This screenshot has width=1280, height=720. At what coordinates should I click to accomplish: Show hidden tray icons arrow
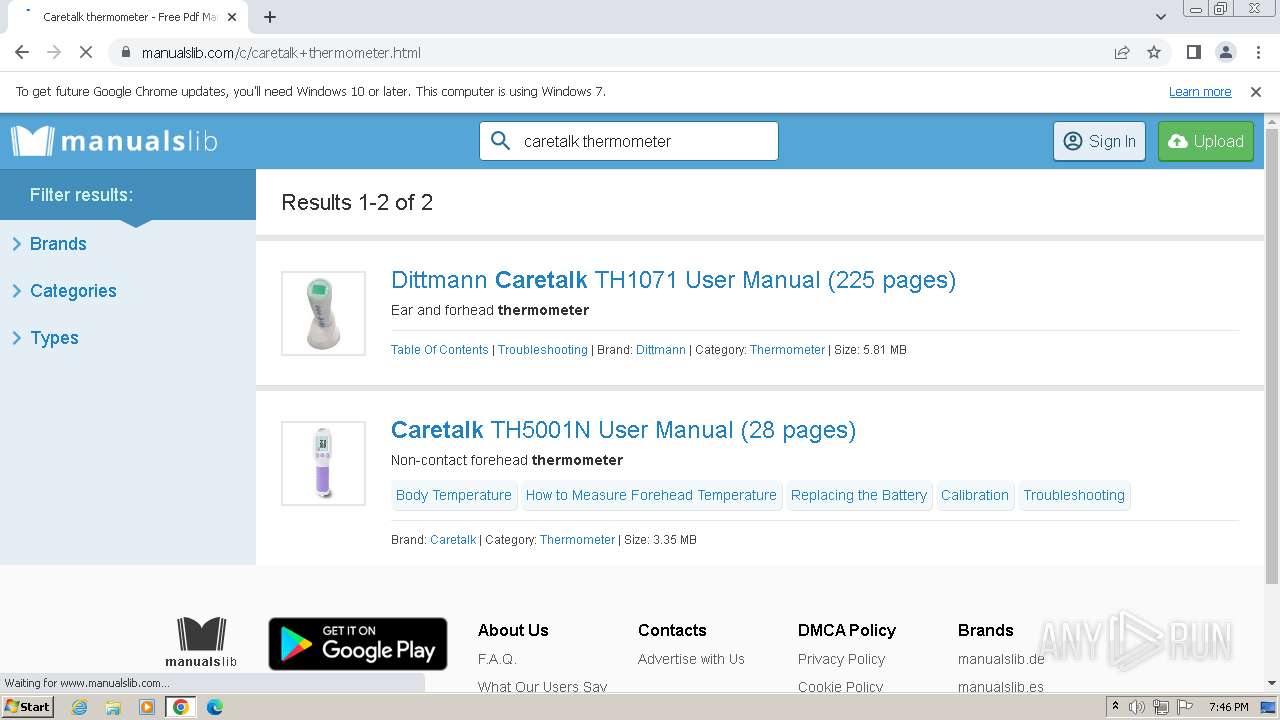coord(1115,707)
